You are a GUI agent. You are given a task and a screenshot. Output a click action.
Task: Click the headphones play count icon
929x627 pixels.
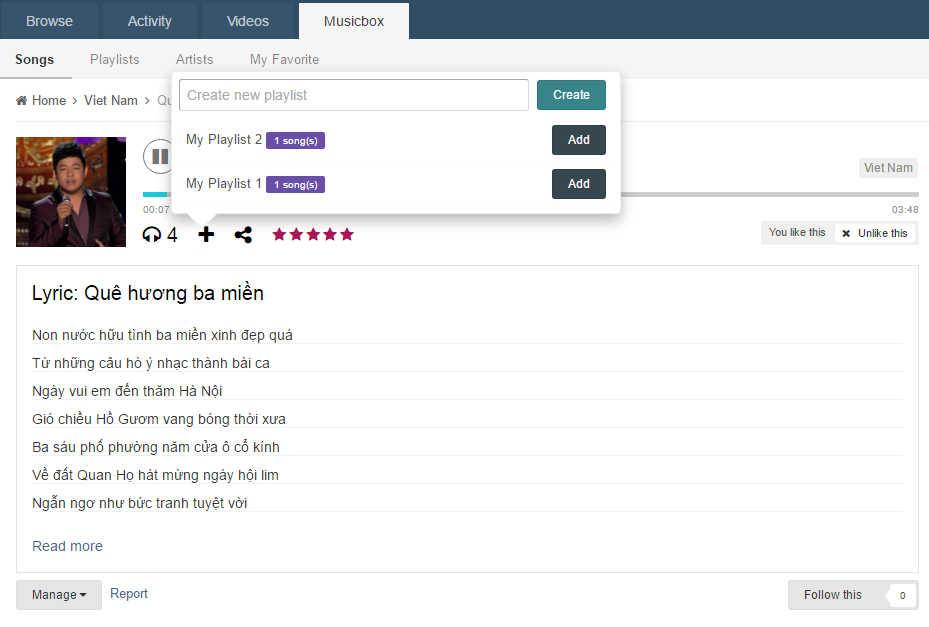coord(152,235)
